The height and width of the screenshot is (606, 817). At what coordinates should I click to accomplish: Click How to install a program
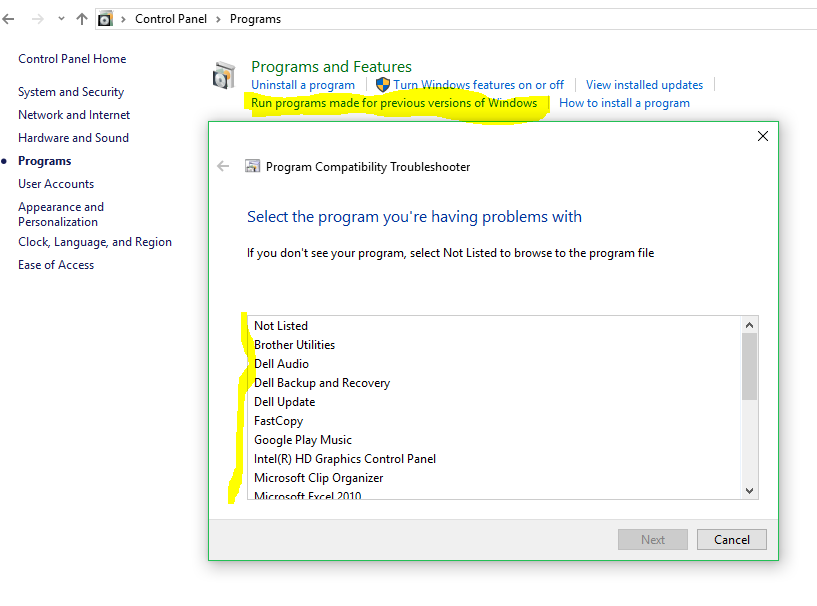tap(624, 103)
